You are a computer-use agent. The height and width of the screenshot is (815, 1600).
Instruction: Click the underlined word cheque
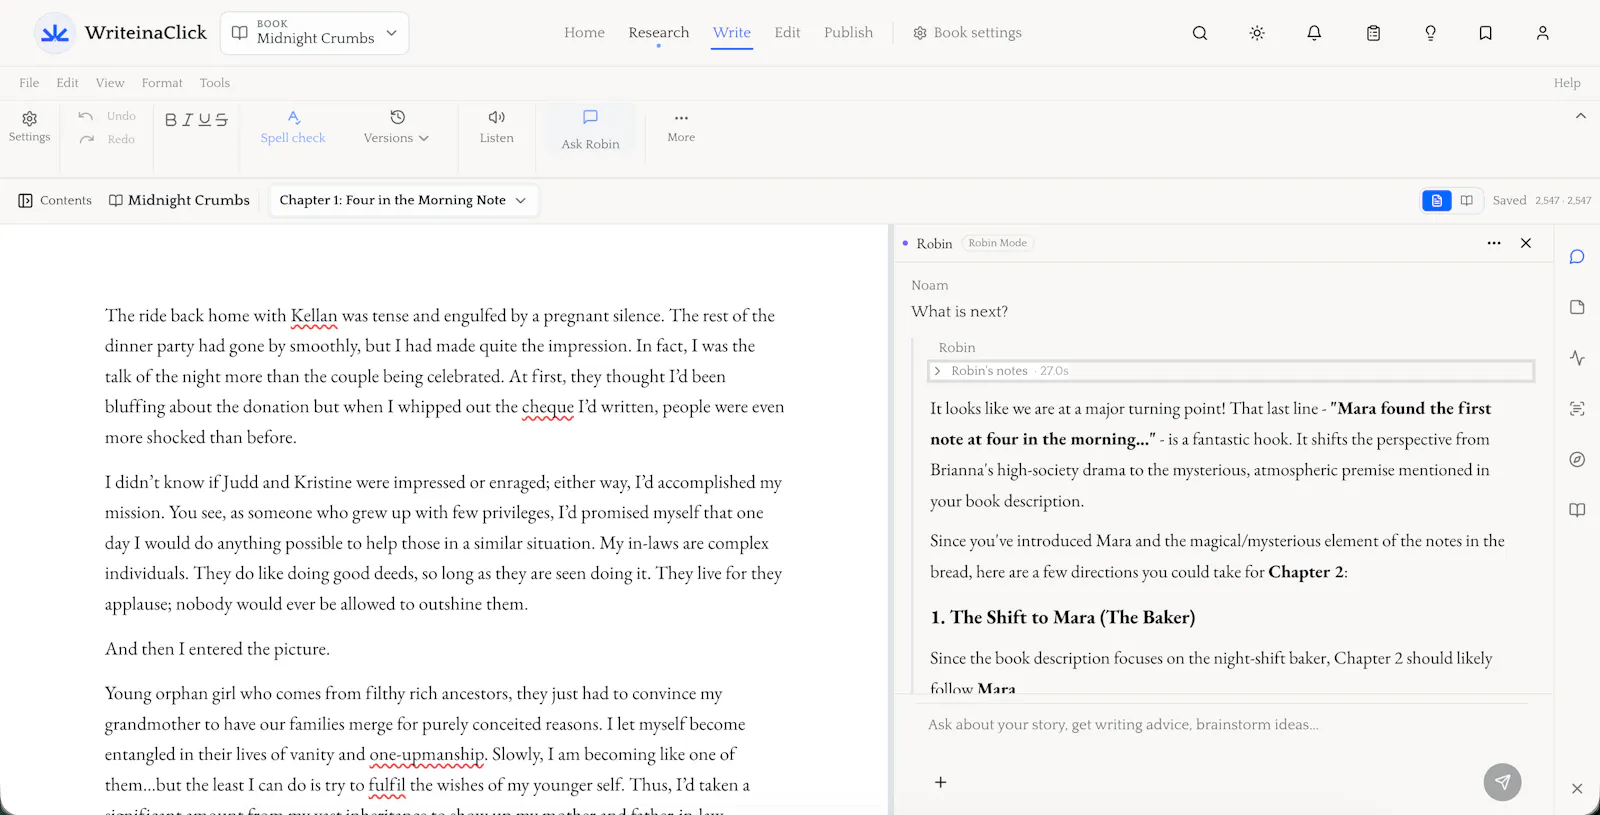point(548,407)
